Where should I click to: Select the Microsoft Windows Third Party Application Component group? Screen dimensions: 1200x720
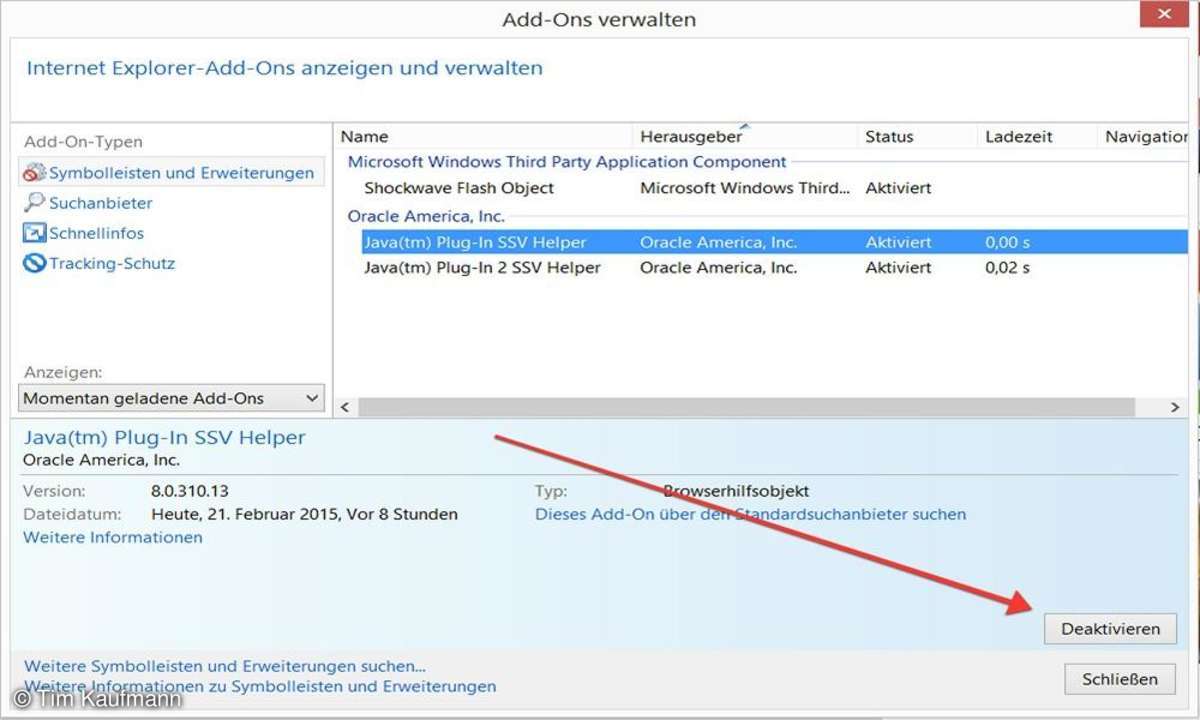tap(567, 162)
